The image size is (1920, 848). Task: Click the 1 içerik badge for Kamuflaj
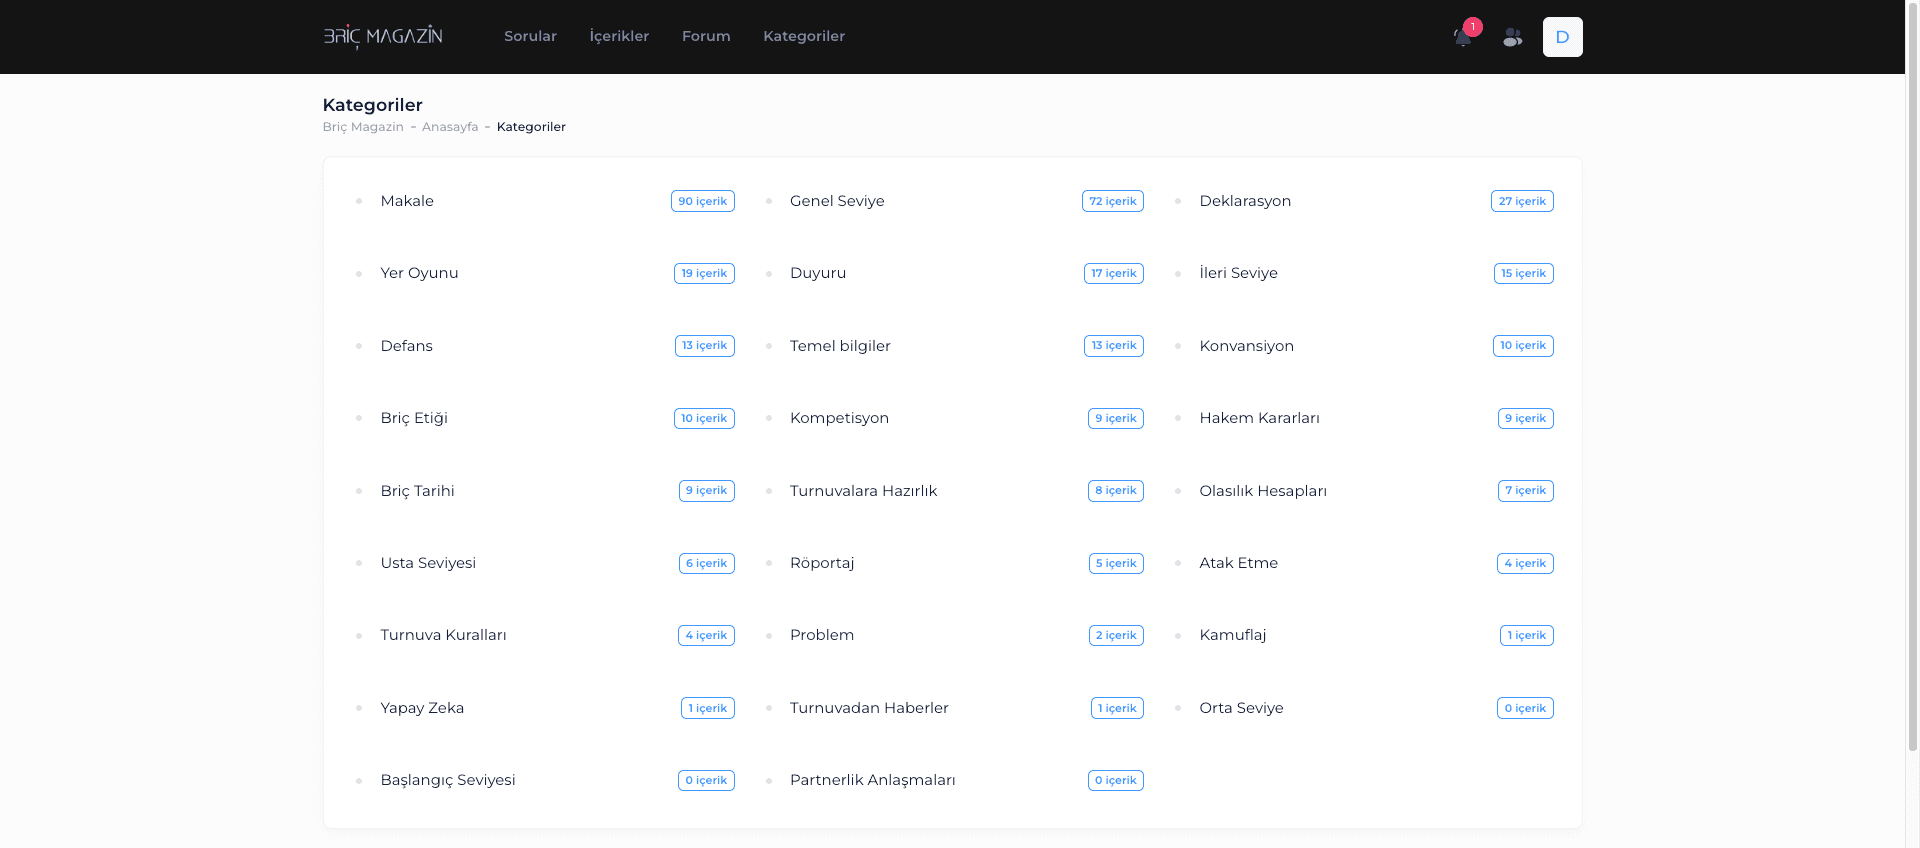coord(1527,635)
